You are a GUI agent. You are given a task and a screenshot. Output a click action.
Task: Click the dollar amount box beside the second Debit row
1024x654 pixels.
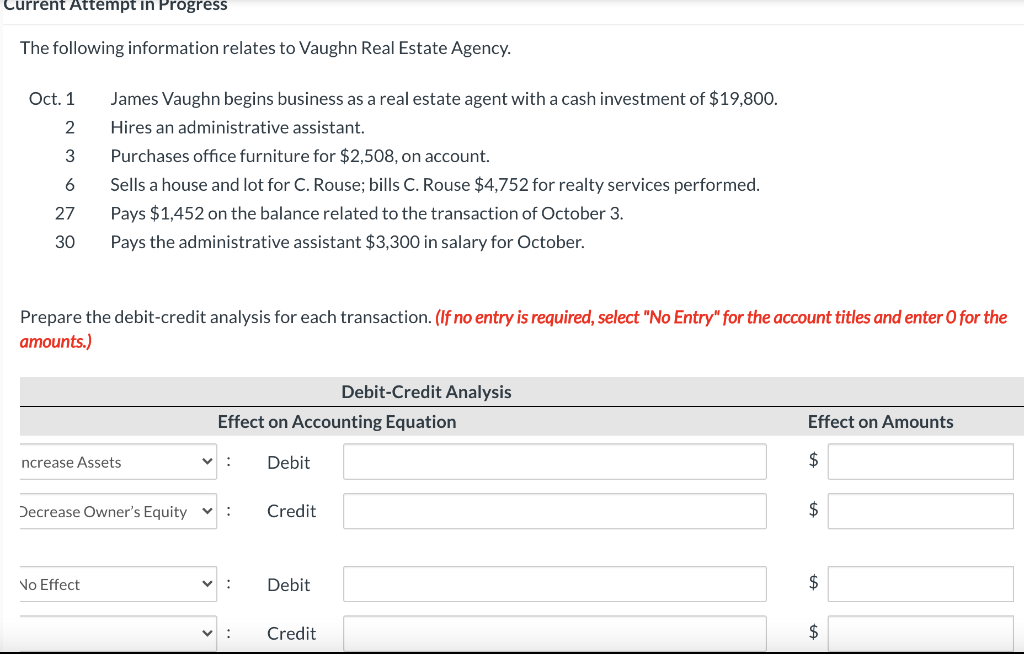click(920, 584)
